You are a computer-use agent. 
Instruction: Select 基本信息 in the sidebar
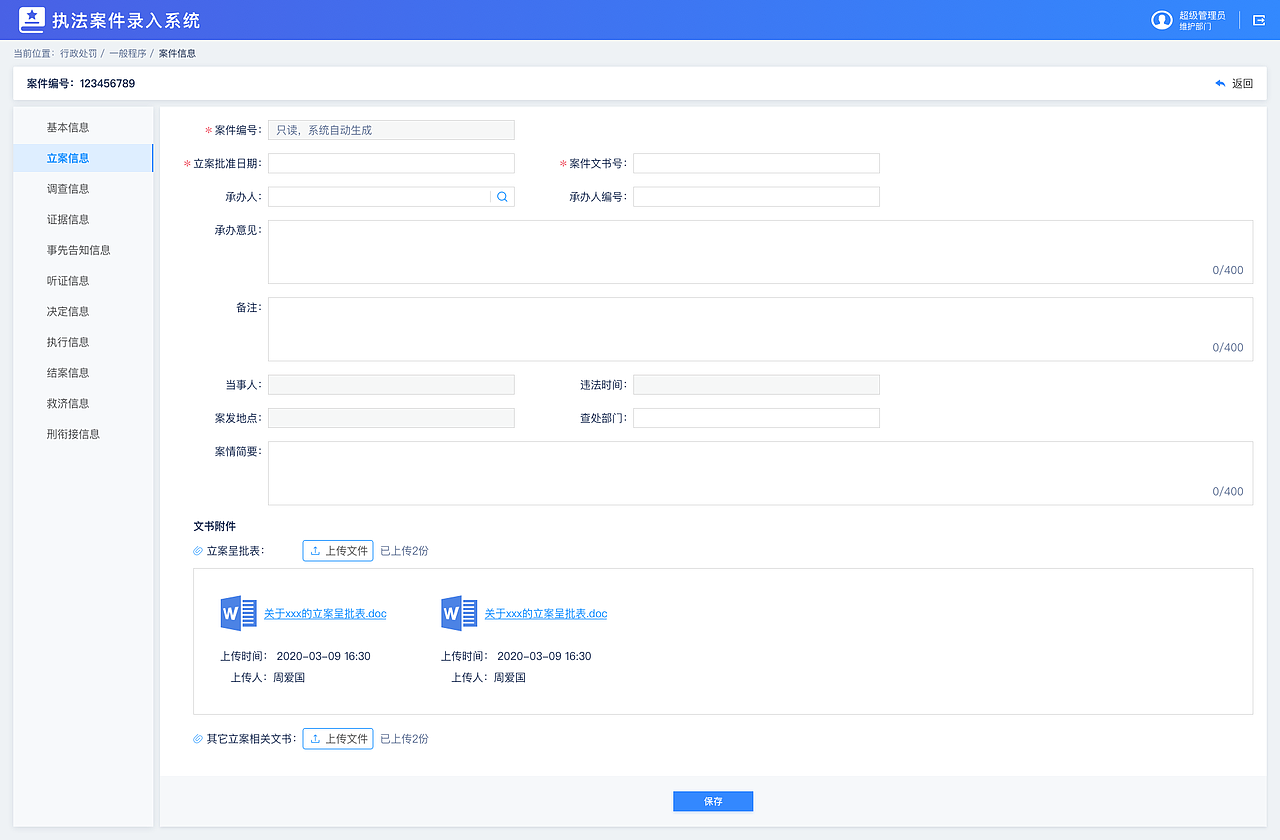point(83,127)
